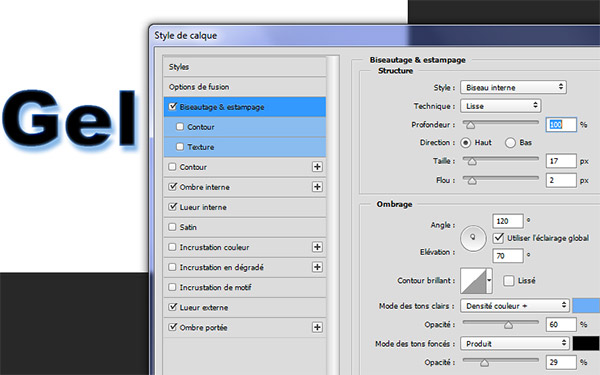
Task: Open the Contour brillant picker arrow
Action: tap(489, 280)
